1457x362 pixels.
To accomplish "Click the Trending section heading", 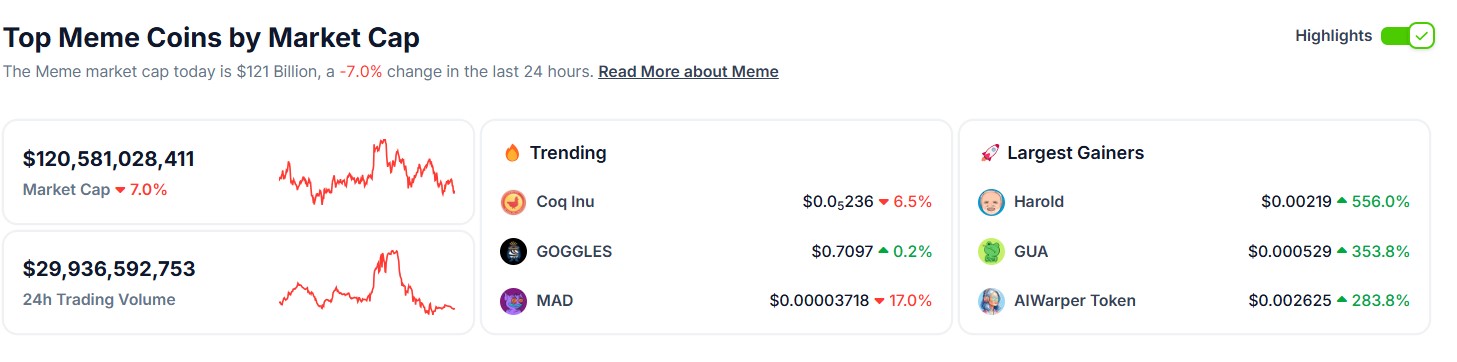I will [x=568, y=153].
